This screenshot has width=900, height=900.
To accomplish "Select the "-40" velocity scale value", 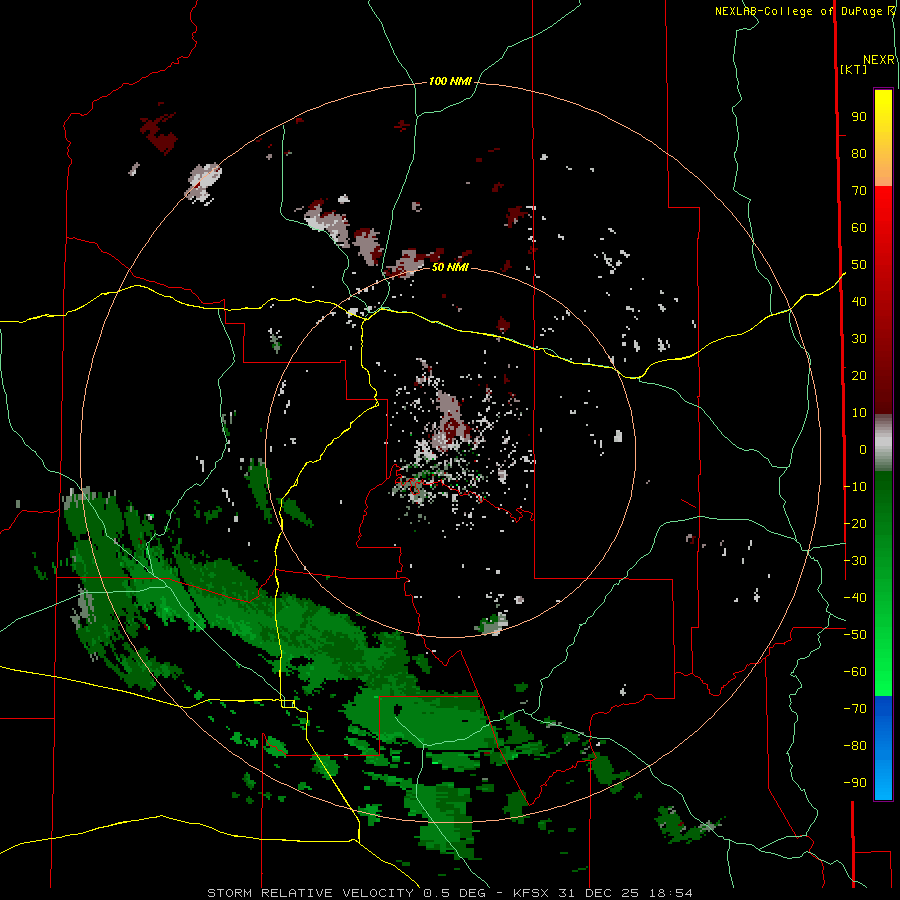I will [855, 598].
